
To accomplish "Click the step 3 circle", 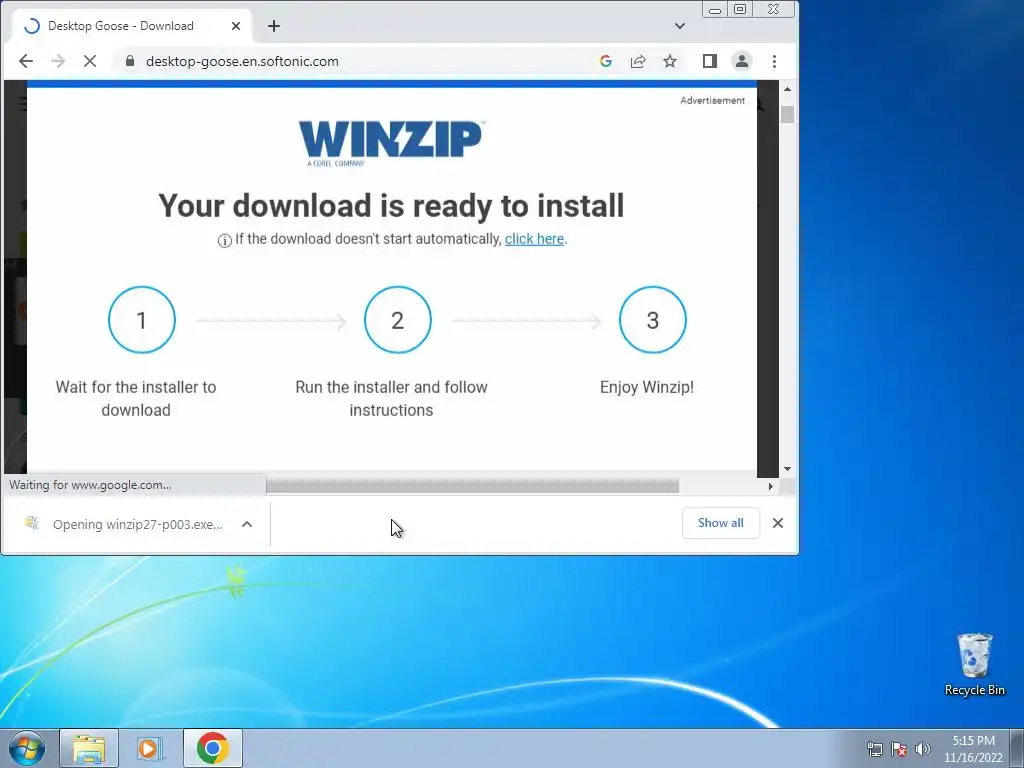I will 653,320.
